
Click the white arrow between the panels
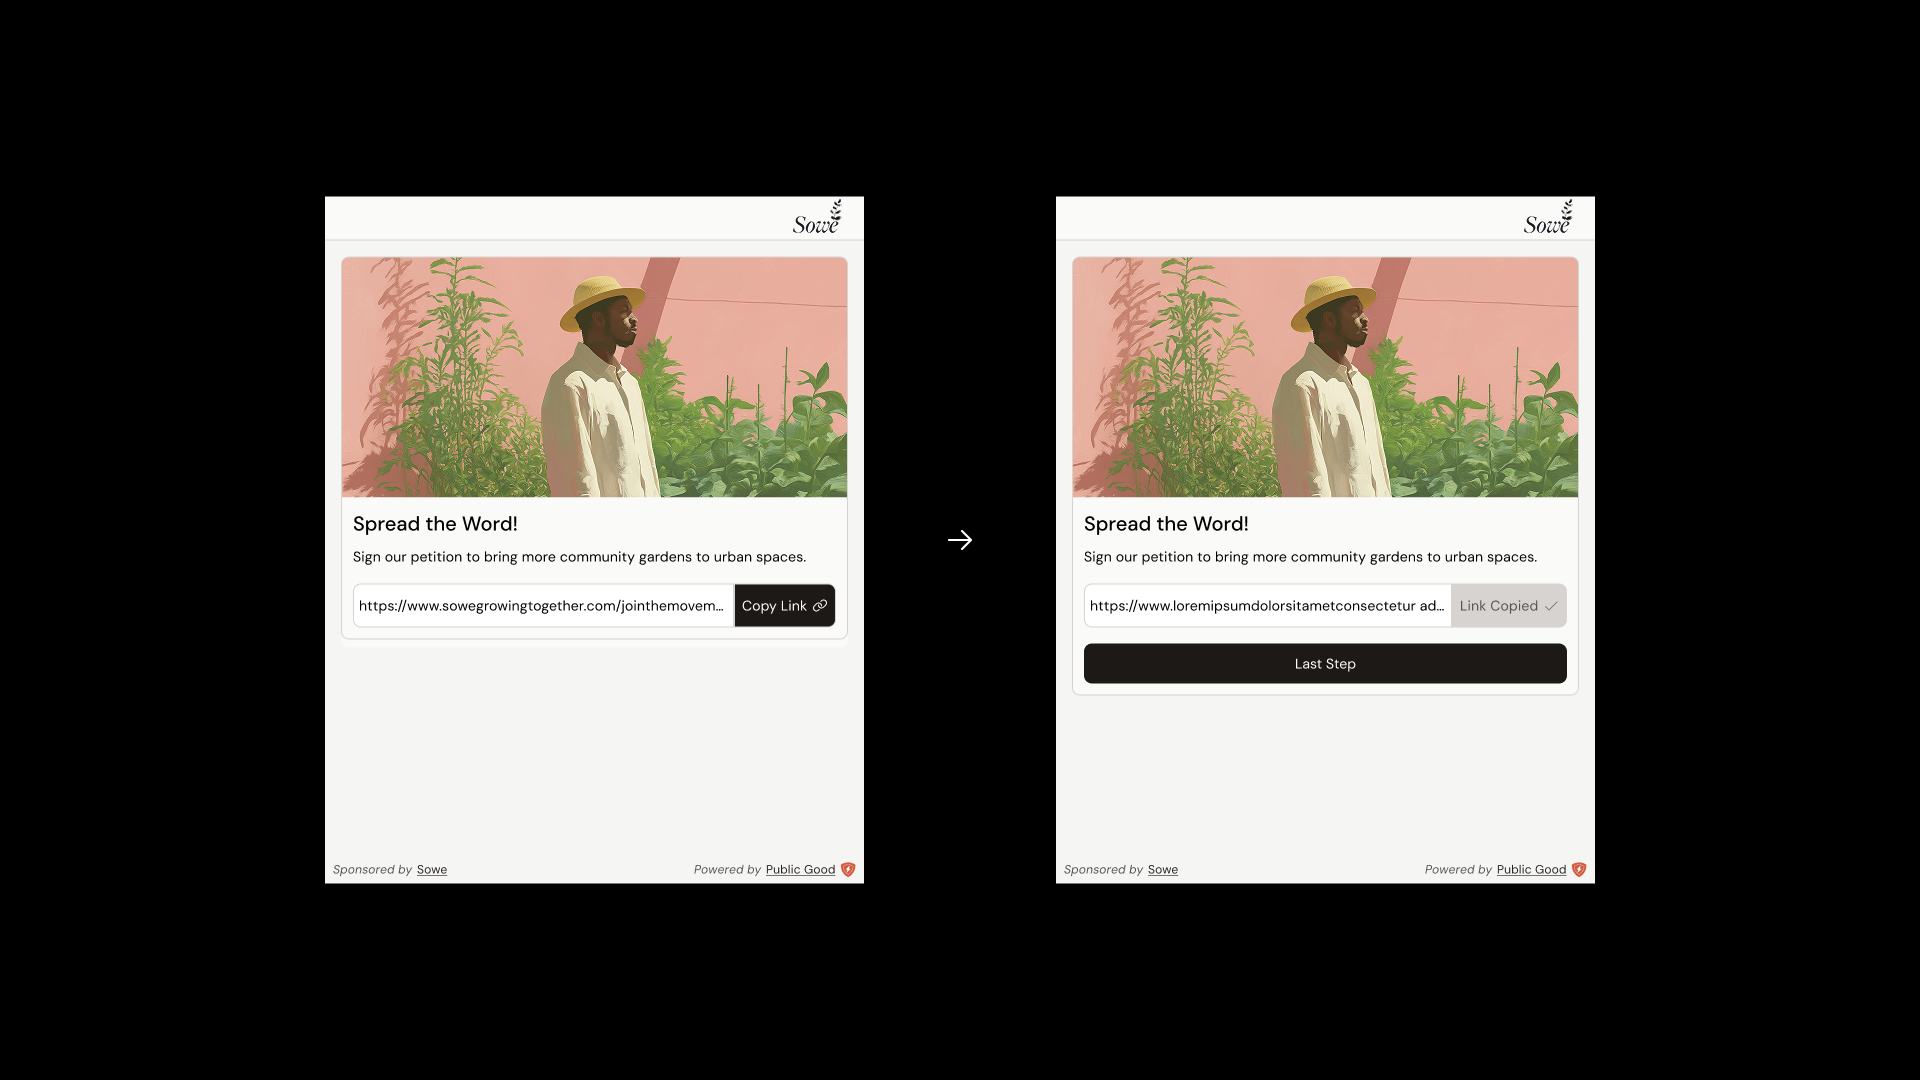tap(960, 540)
